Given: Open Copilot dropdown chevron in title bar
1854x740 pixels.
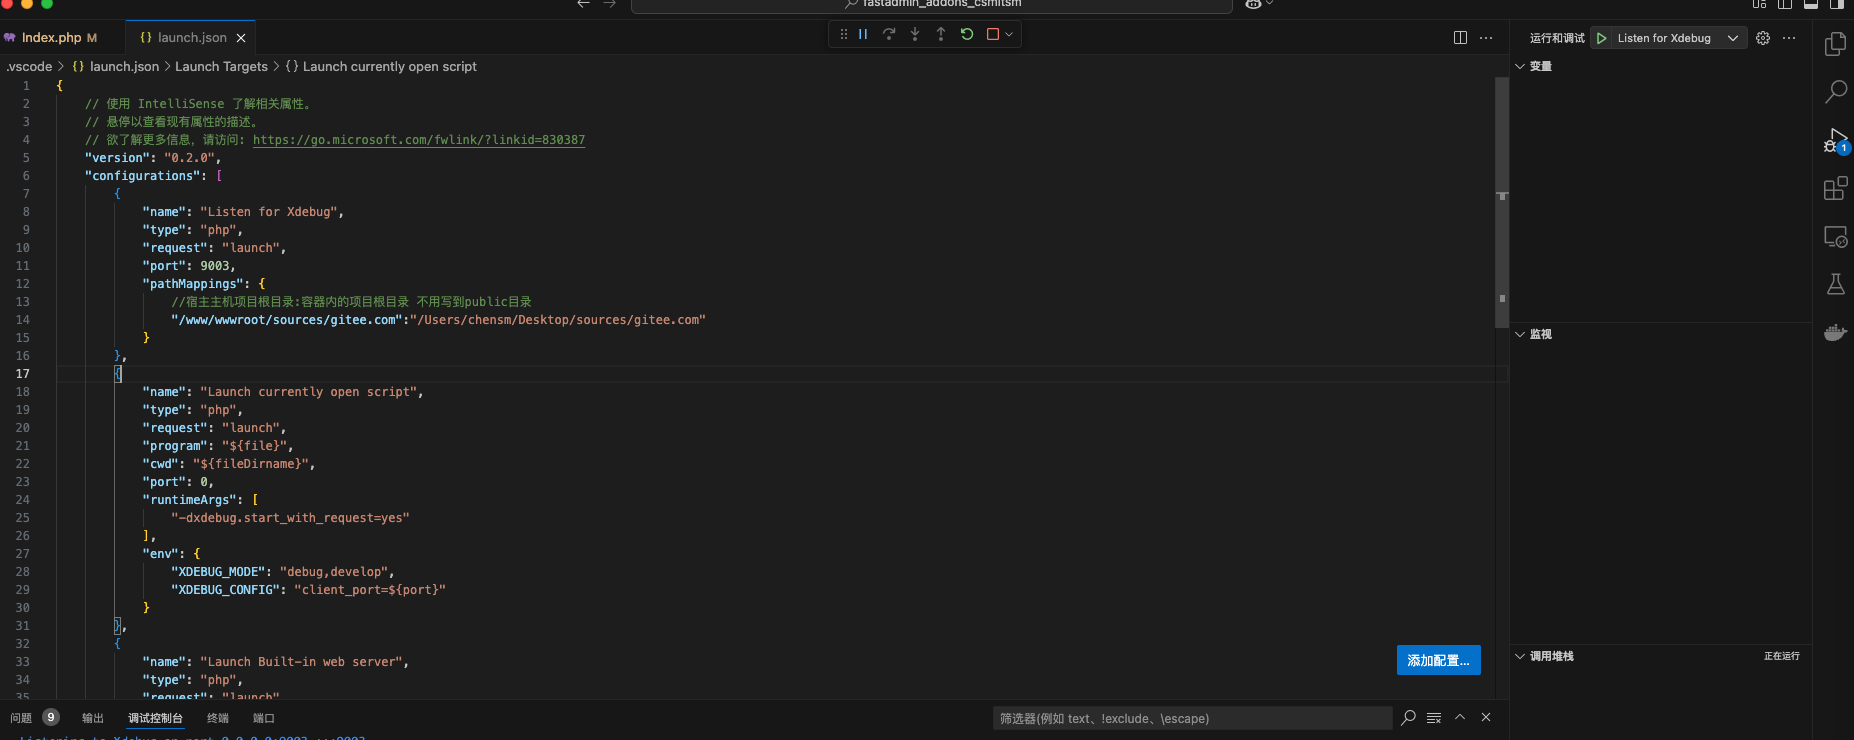Looking at the screenshot, I should pyautogui.click(x=1270, y=4).
